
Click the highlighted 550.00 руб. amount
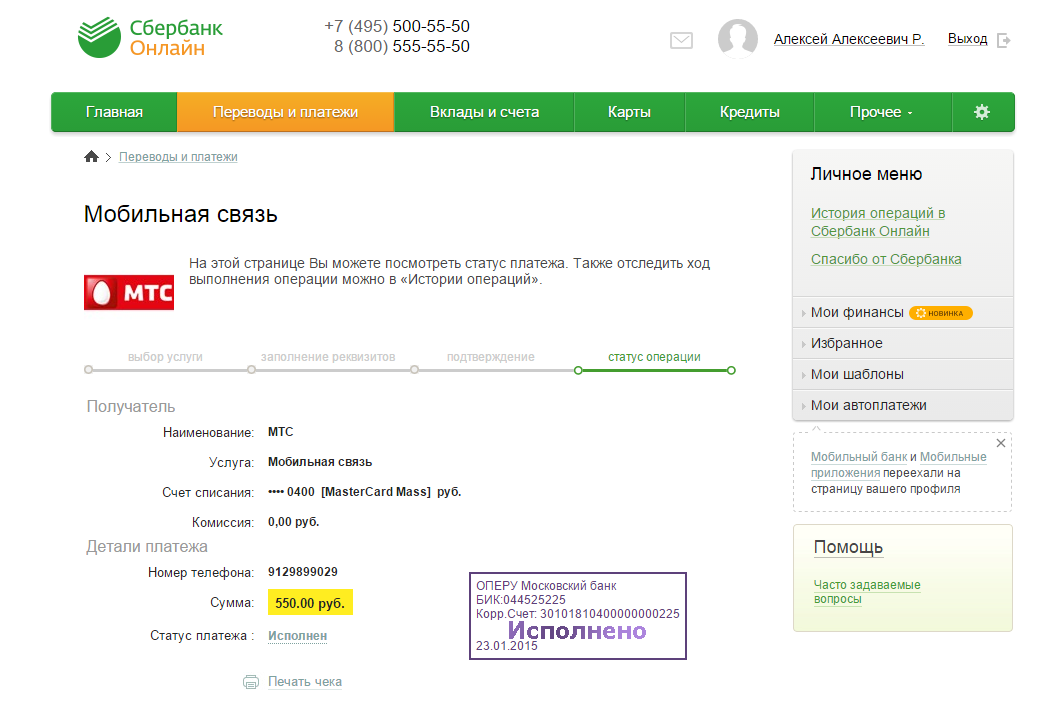(310, 603)
